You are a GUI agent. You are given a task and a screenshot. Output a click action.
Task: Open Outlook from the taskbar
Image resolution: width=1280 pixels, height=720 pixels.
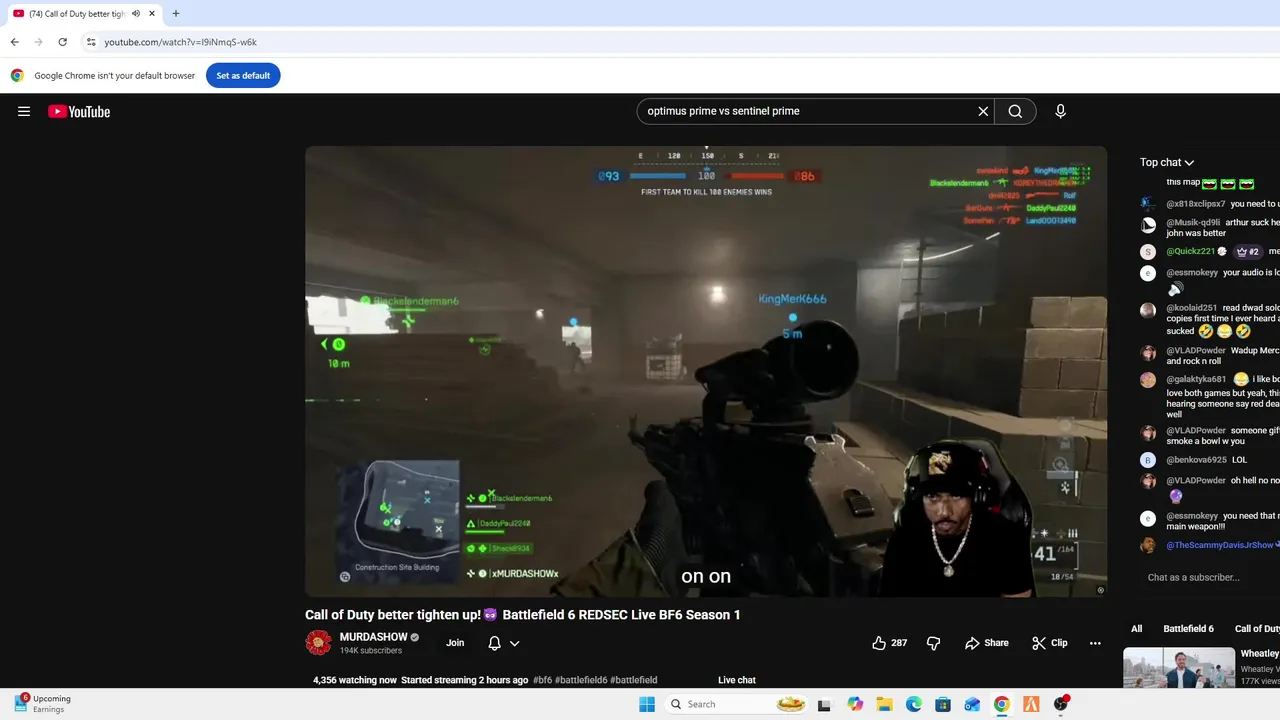tap(972, 704)
